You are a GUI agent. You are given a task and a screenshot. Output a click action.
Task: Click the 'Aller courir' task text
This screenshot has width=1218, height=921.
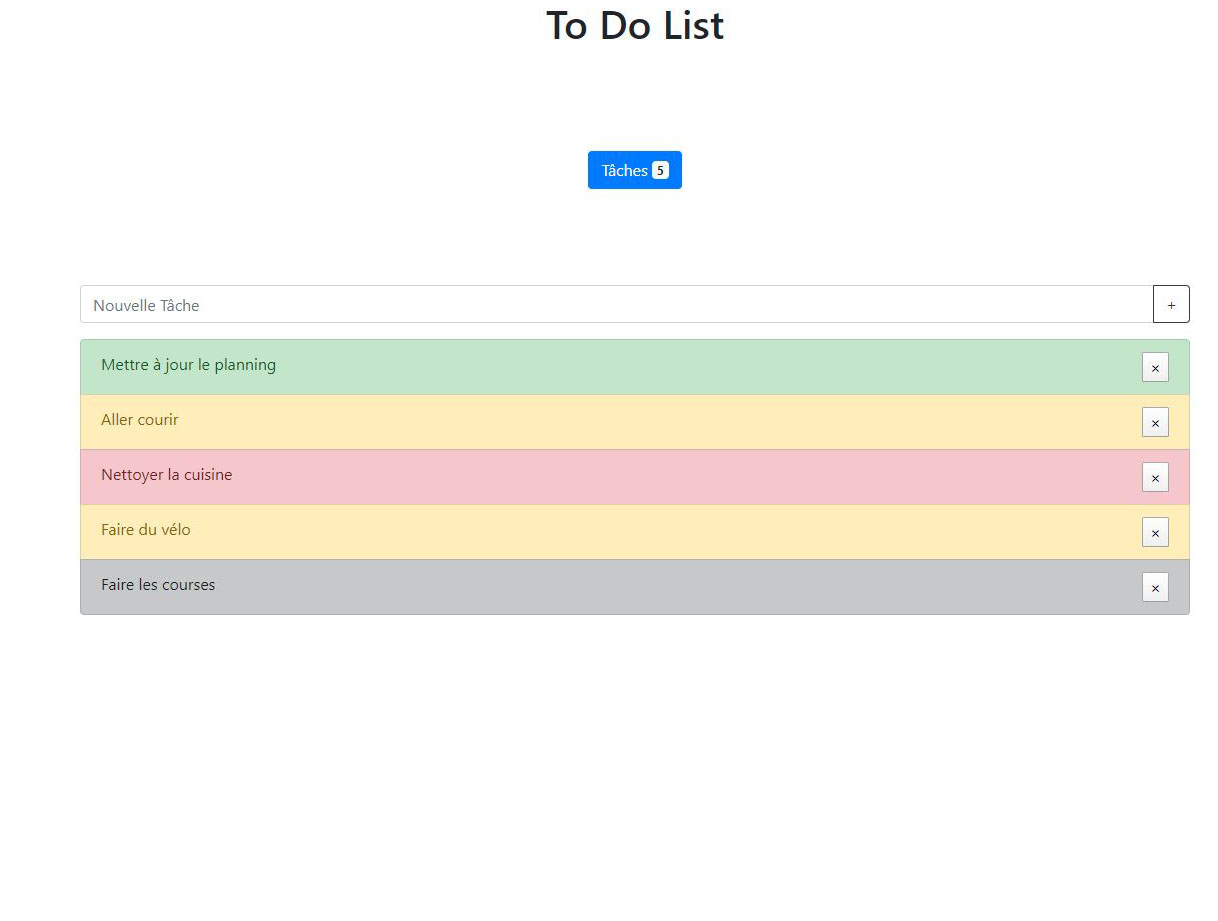tap(140, 420)
